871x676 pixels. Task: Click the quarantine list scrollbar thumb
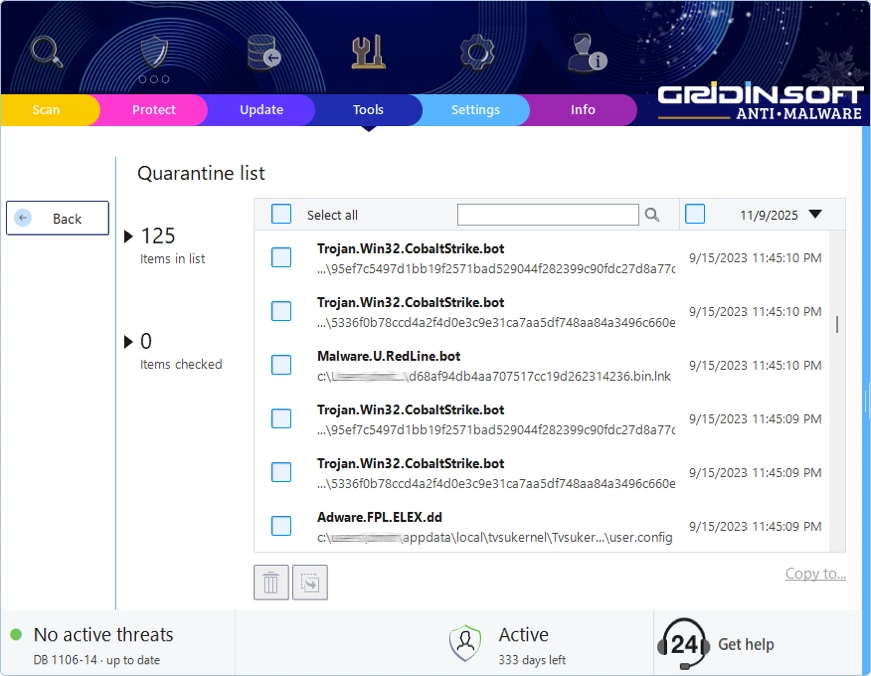837,324
